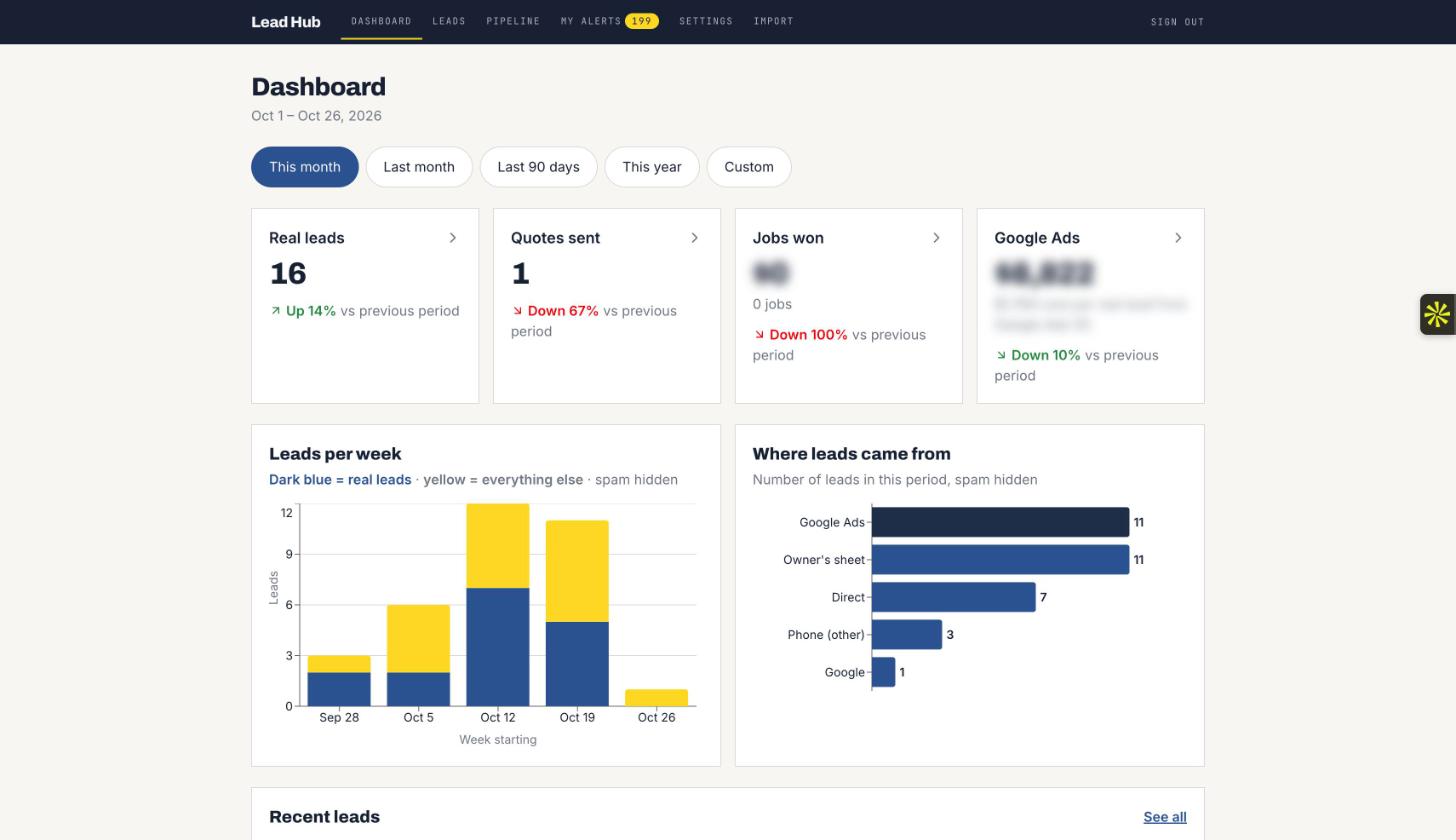Open the Leads nav item
The image size is (1456, 840).
point(449,21)
